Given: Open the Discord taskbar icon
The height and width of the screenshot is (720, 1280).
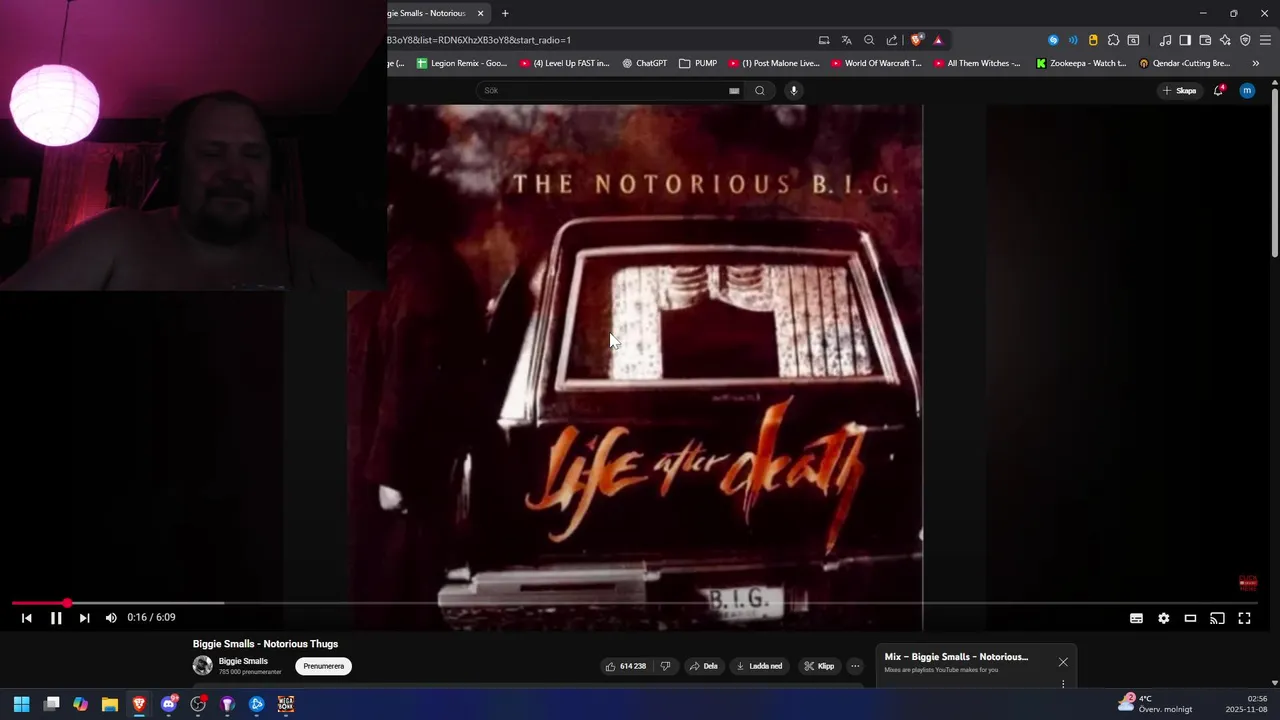Looking at the screenshot, I should coord(169,704).
